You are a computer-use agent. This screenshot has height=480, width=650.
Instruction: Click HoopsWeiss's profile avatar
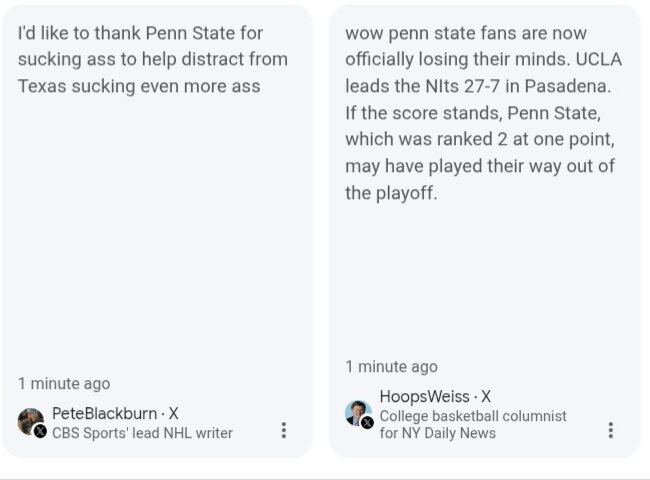pos(358,413)
